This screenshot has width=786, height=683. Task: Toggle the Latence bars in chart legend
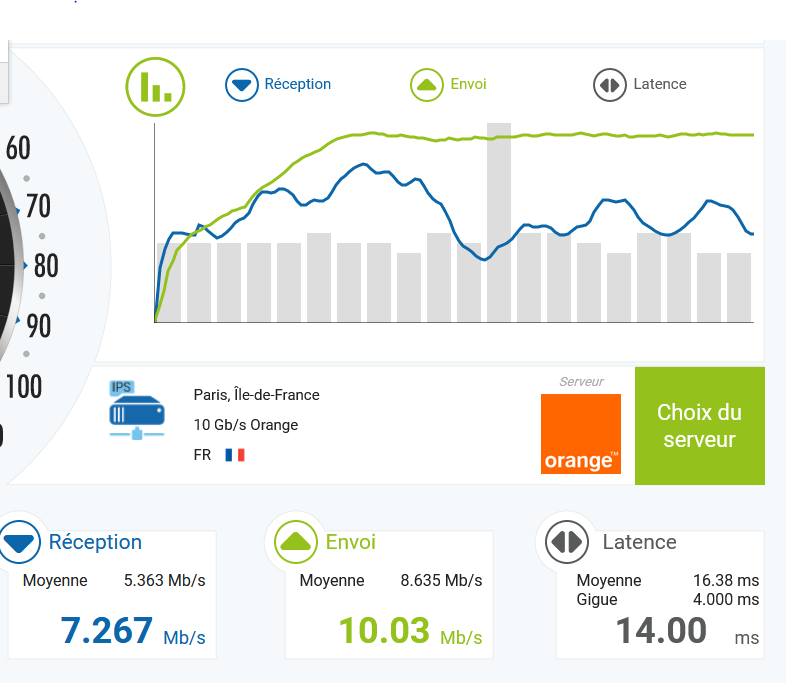coord(659,84)
